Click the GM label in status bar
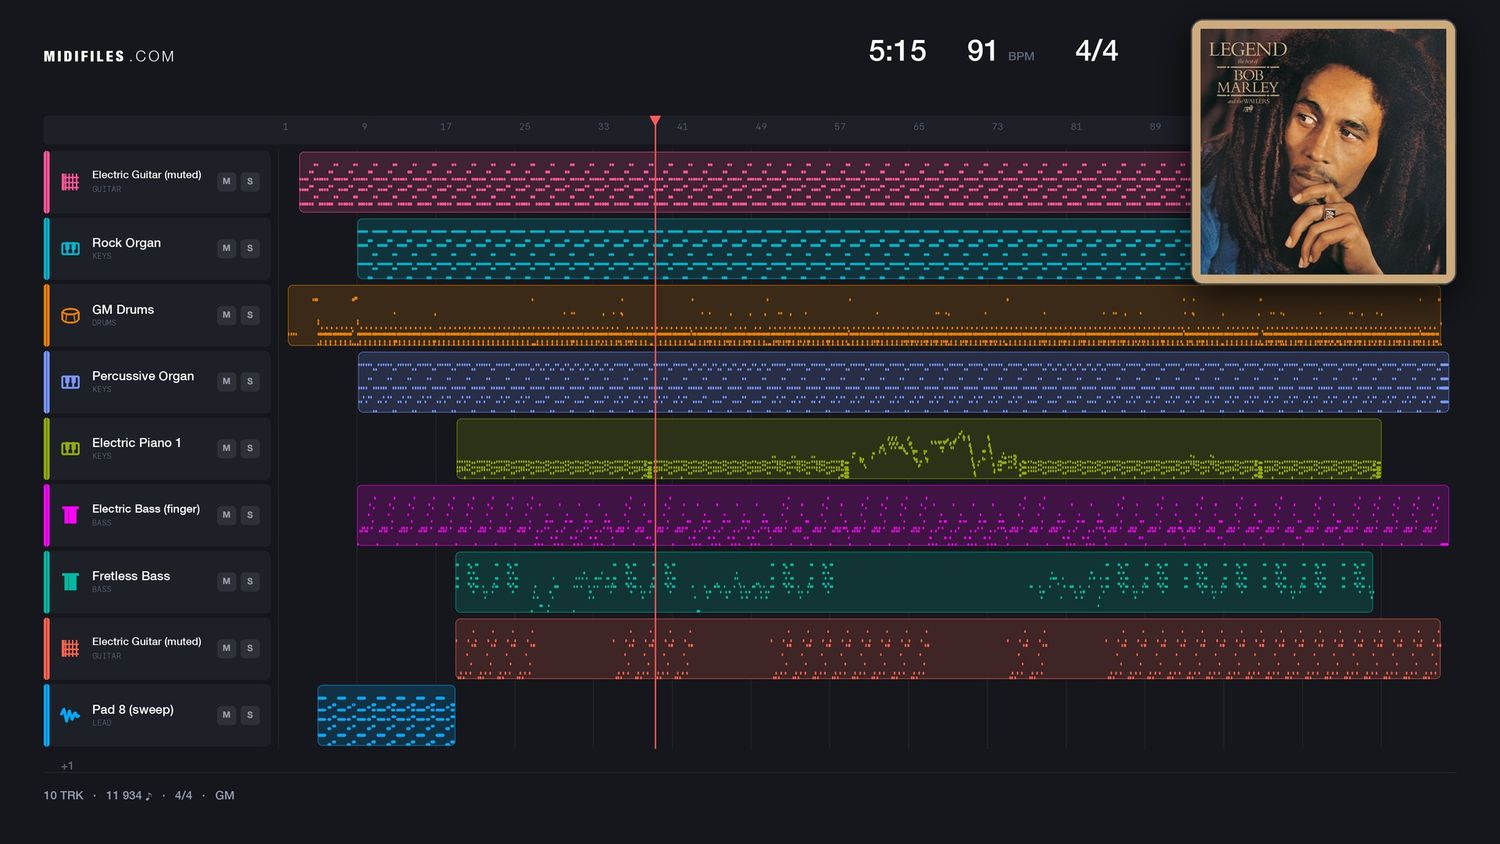The image size is (1500, 844). [x=225, y=796]
